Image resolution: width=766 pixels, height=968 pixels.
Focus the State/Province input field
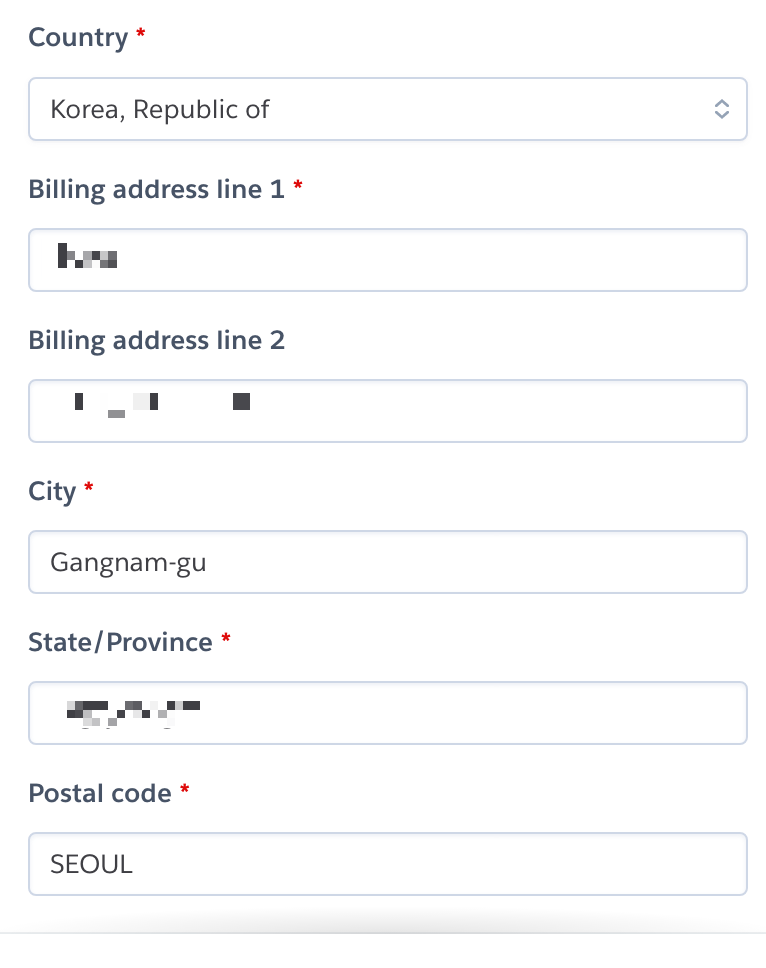coord(388,713)
